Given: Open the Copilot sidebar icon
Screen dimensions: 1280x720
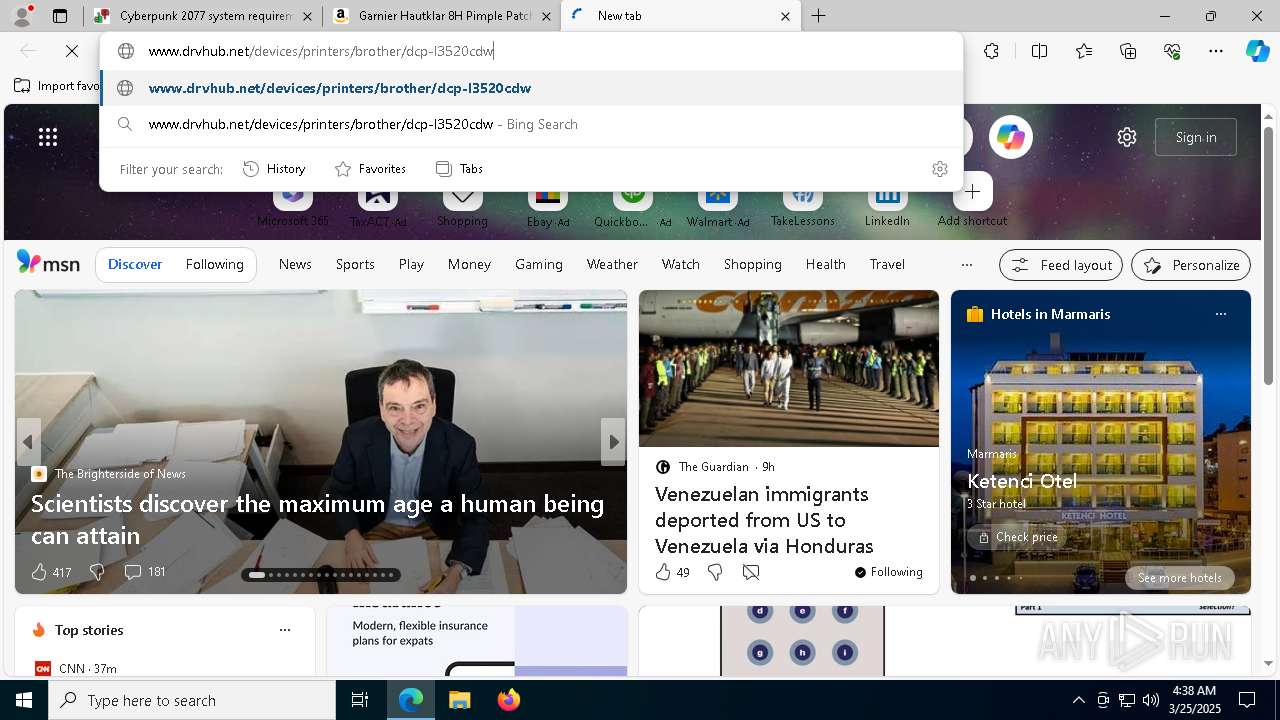Looking at the screenshot, I should pos(1257,51).
